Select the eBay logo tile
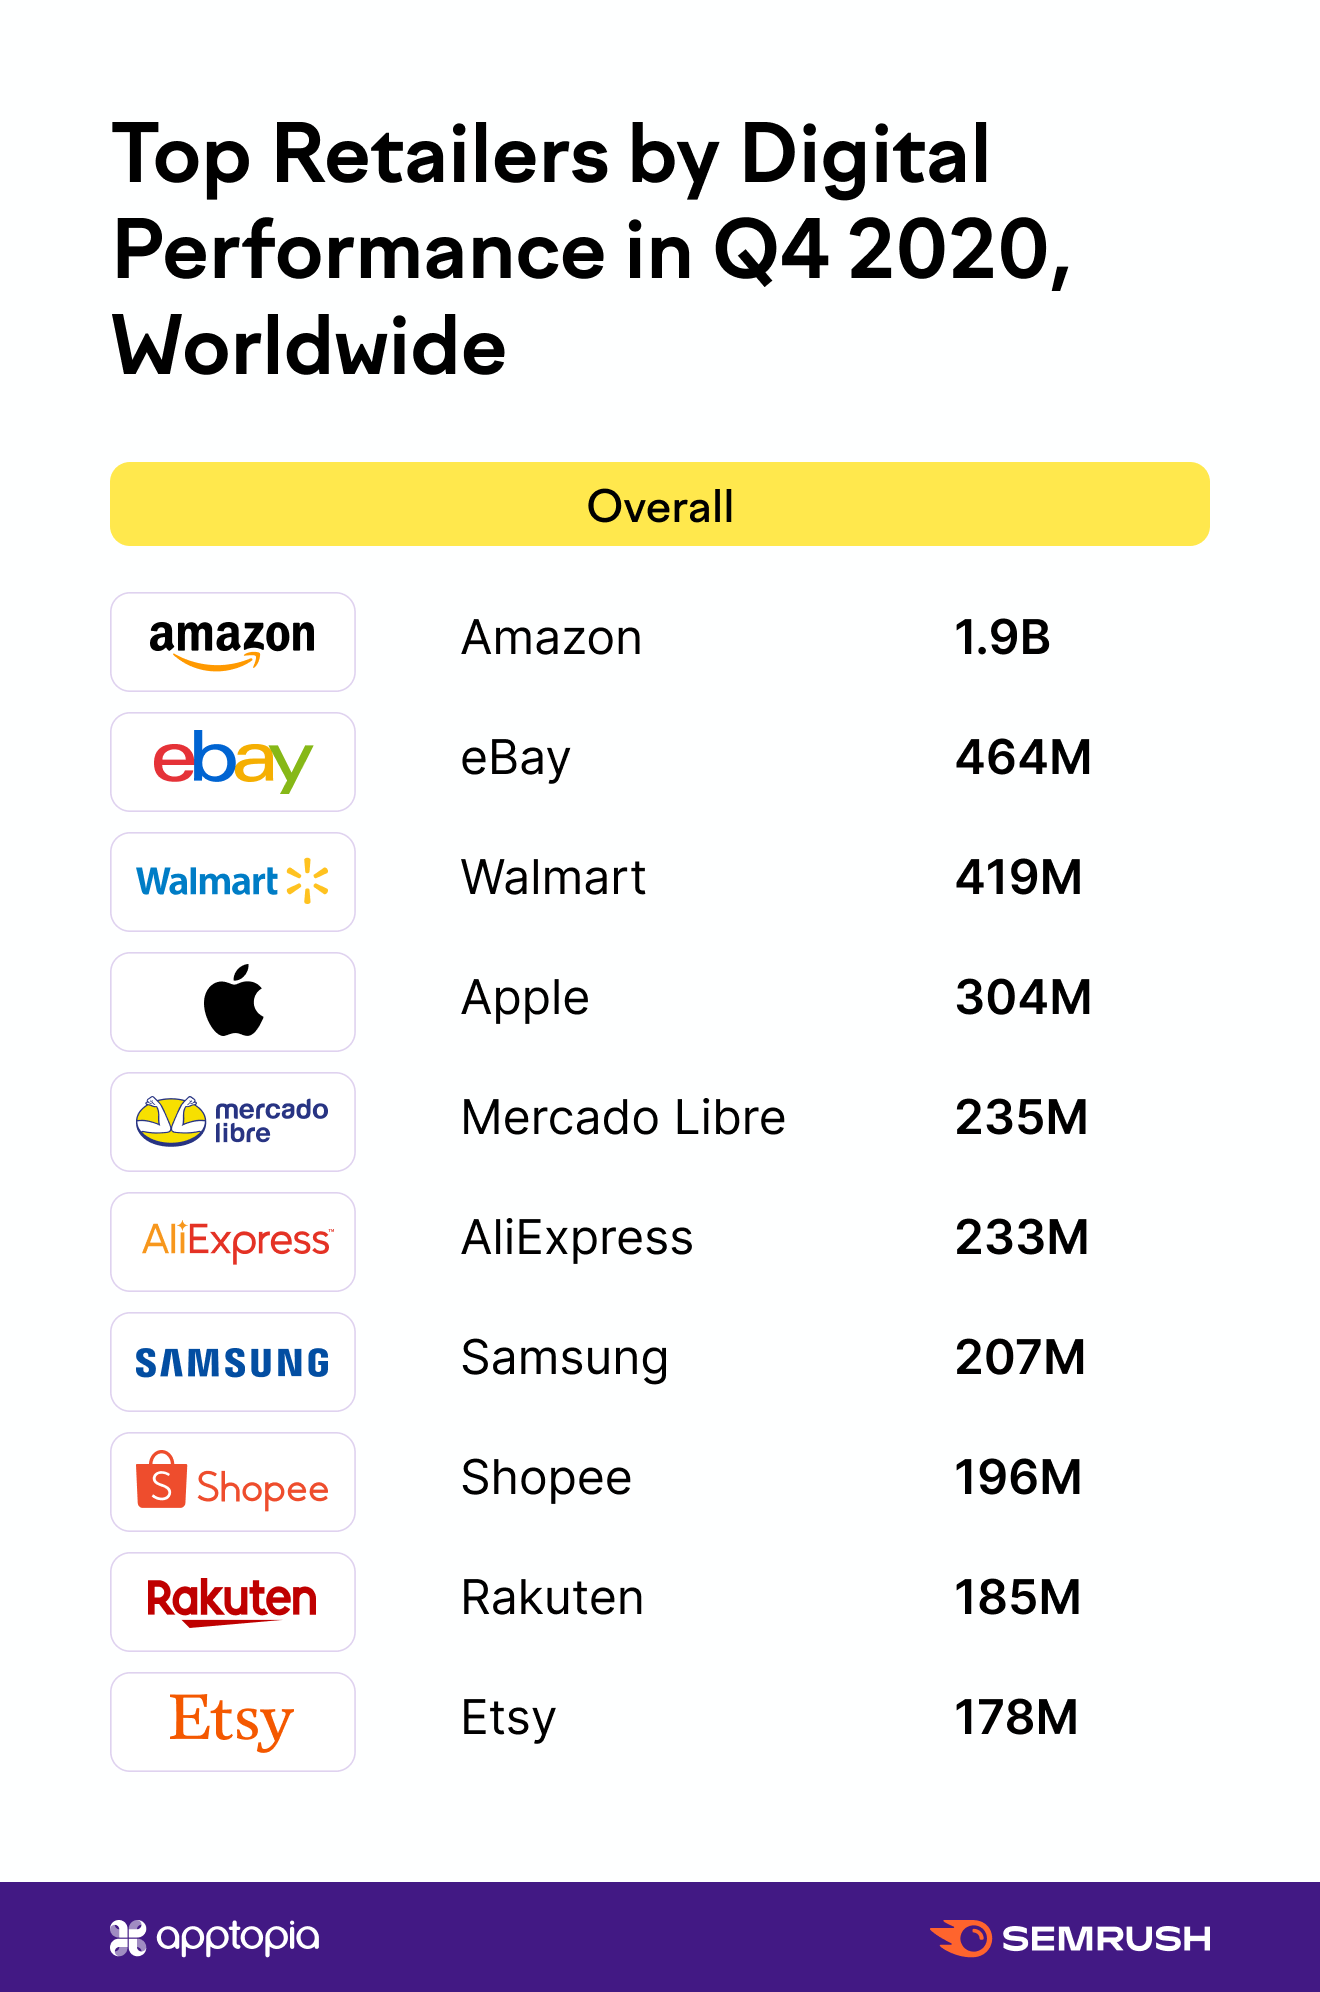Image resolution: width=1320 pixels, height=1992 pixels. 233,762
